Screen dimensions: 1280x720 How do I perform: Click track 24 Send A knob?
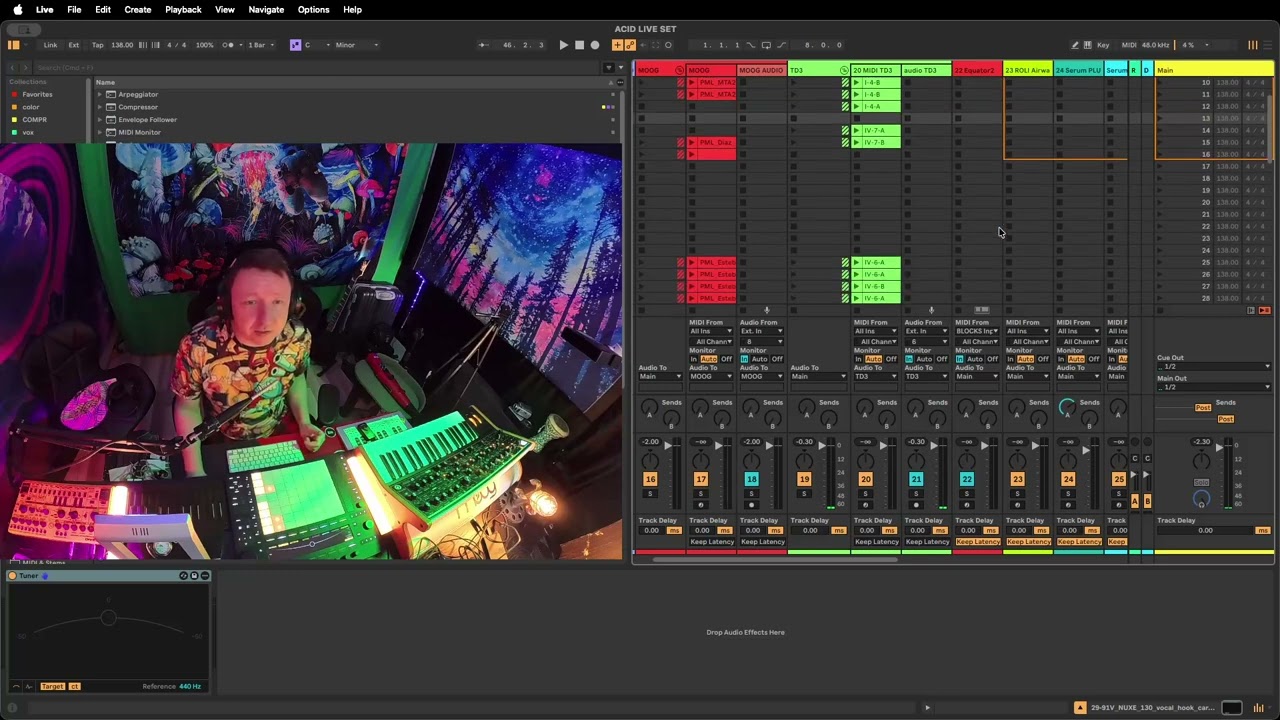tap(1067, 407)
